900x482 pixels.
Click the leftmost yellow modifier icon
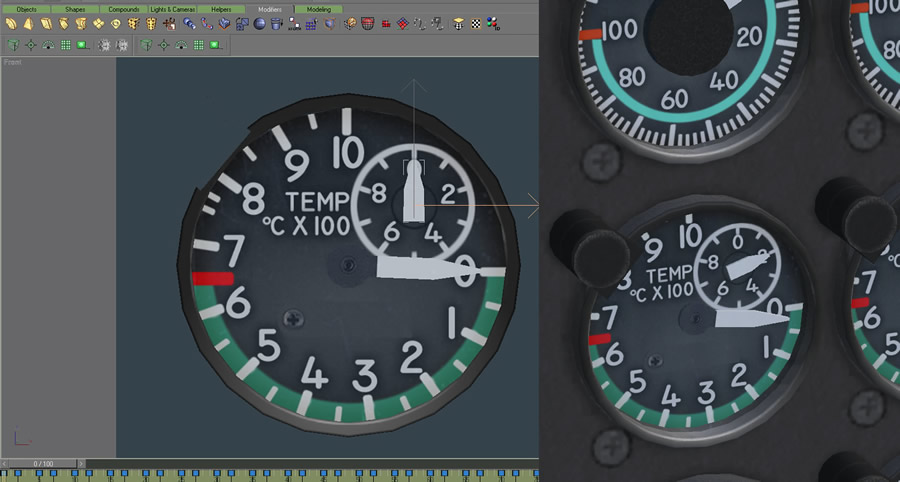pyautogui.click(x=11, y=23)
